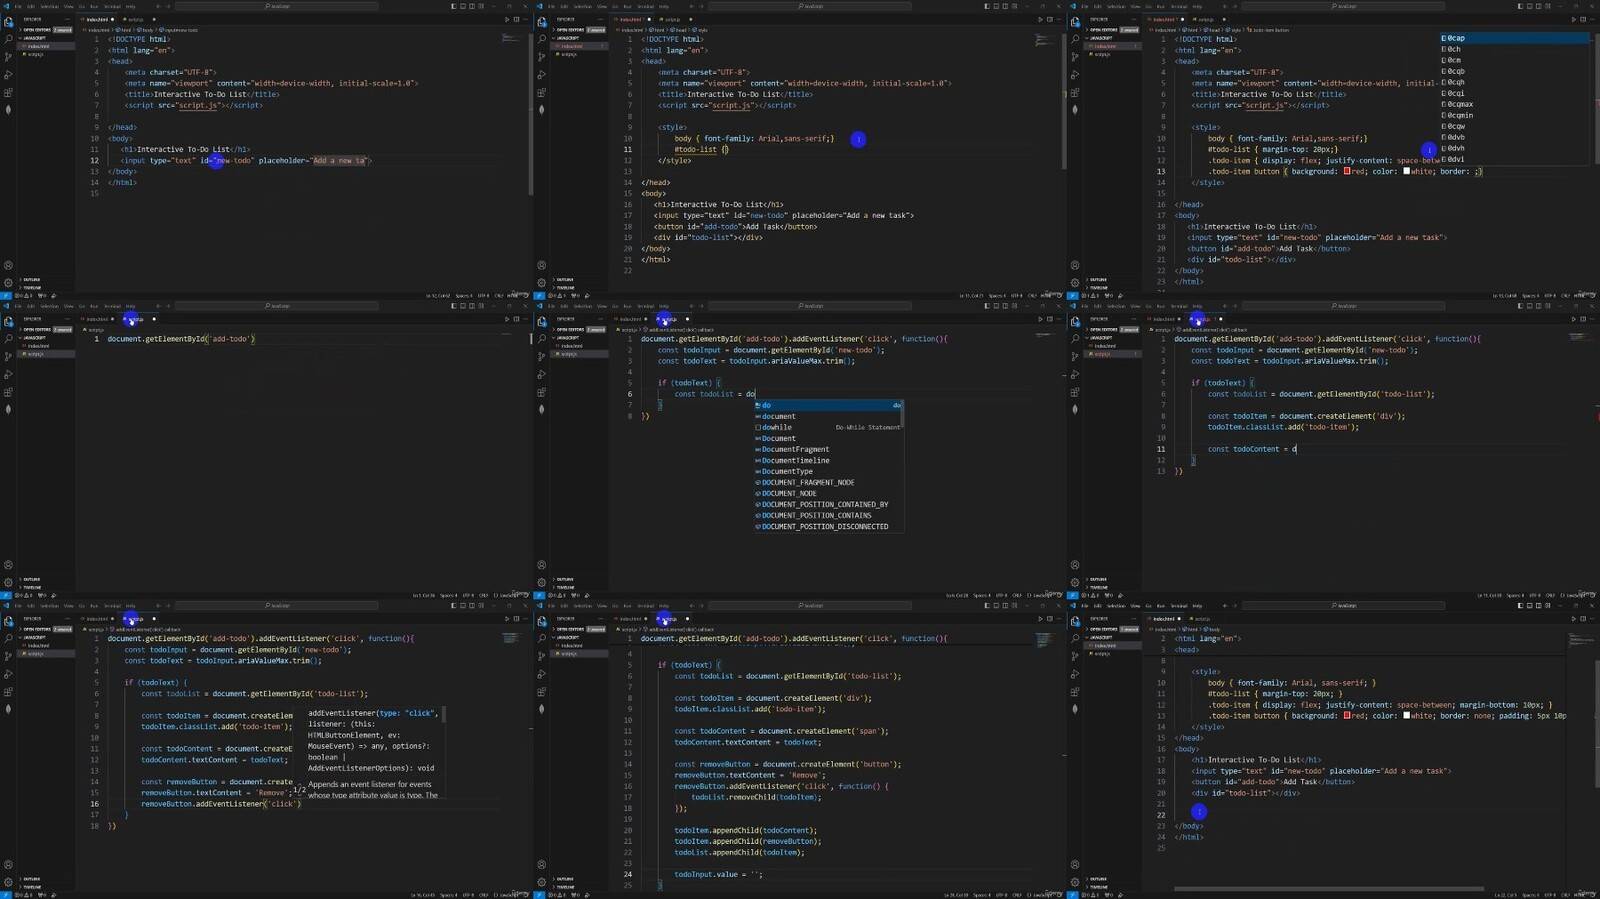This screenshot has height=899, width=1600.
Task: Open Extensions view in top-left VS Code window
Action: [x=8, y=92]
